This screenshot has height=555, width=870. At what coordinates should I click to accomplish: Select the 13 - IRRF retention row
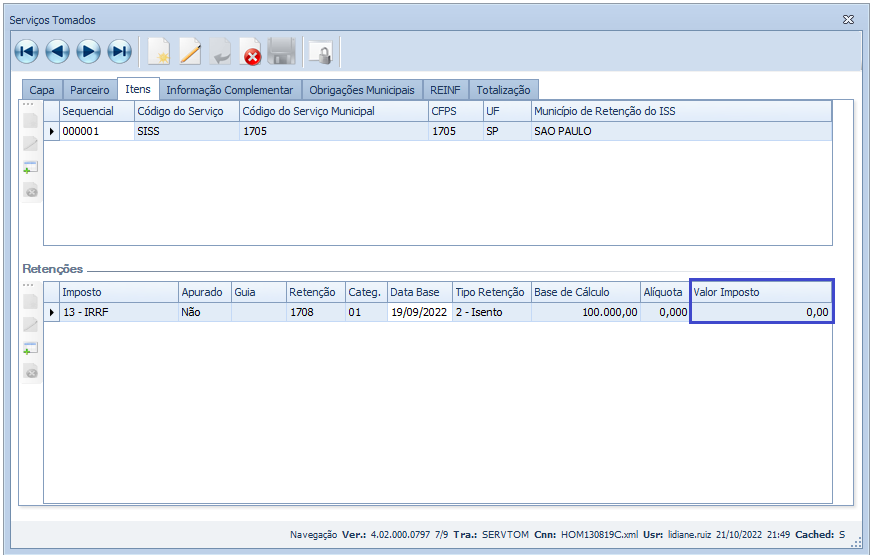pyautogui.click(x=118, y=313)
